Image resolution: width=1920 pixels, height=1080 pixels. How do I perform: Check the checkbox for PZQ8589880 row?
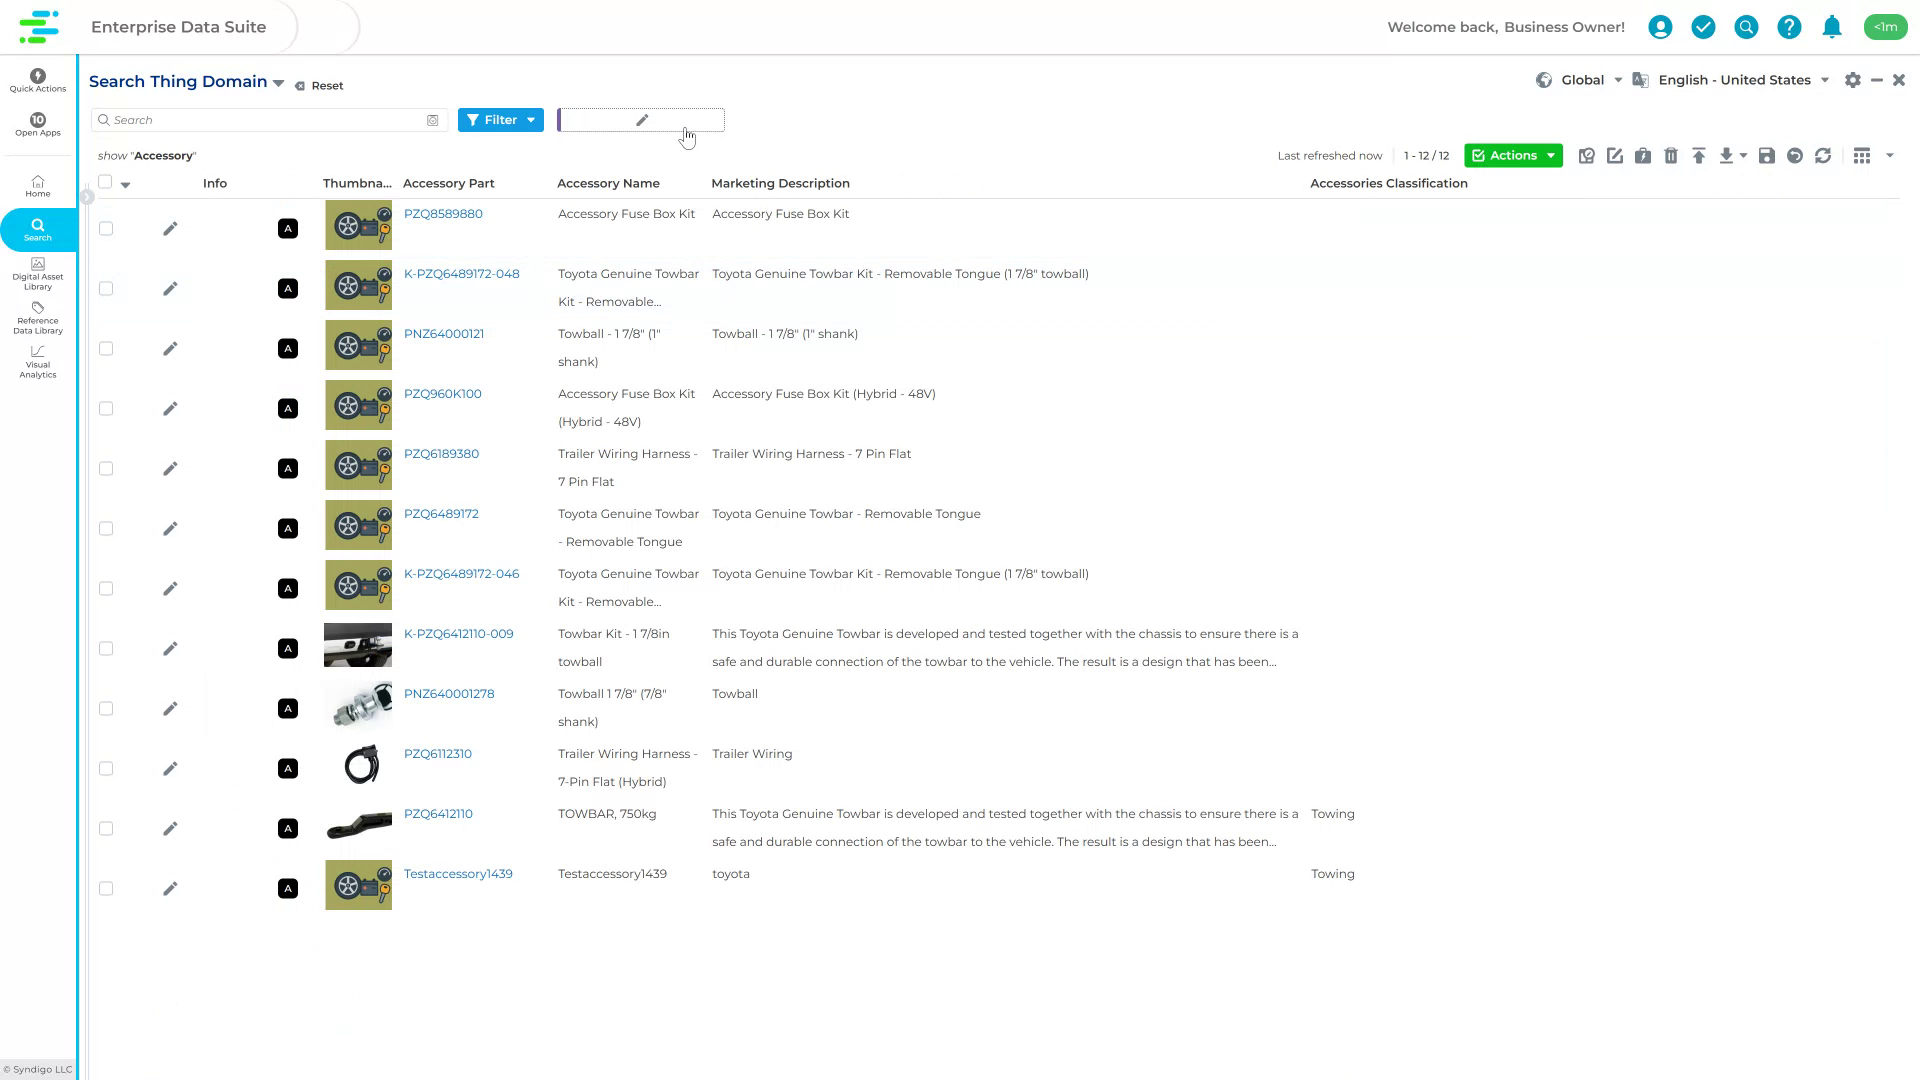(x=106, y=228)
